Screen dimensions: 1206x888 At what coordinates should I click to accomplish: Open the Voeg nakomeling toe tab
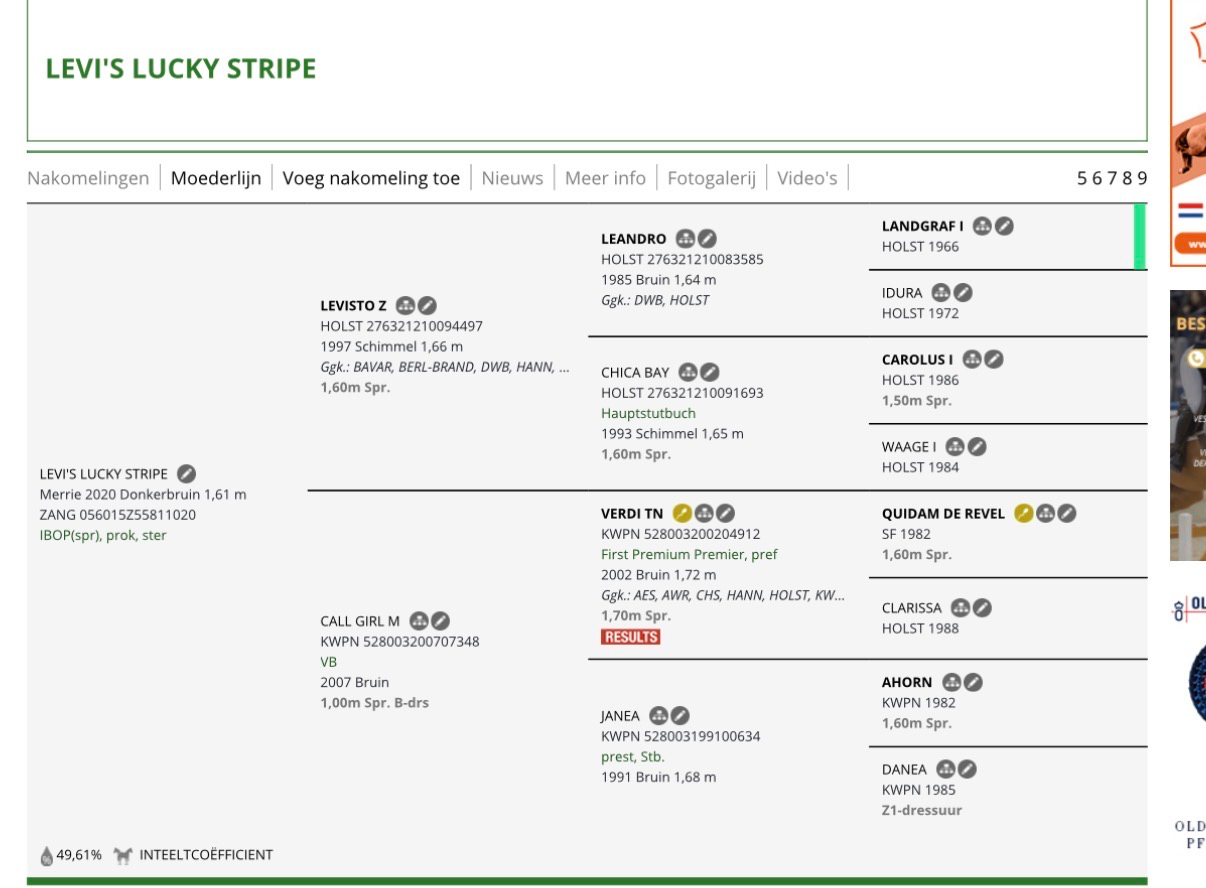click(x=371, y=178)
